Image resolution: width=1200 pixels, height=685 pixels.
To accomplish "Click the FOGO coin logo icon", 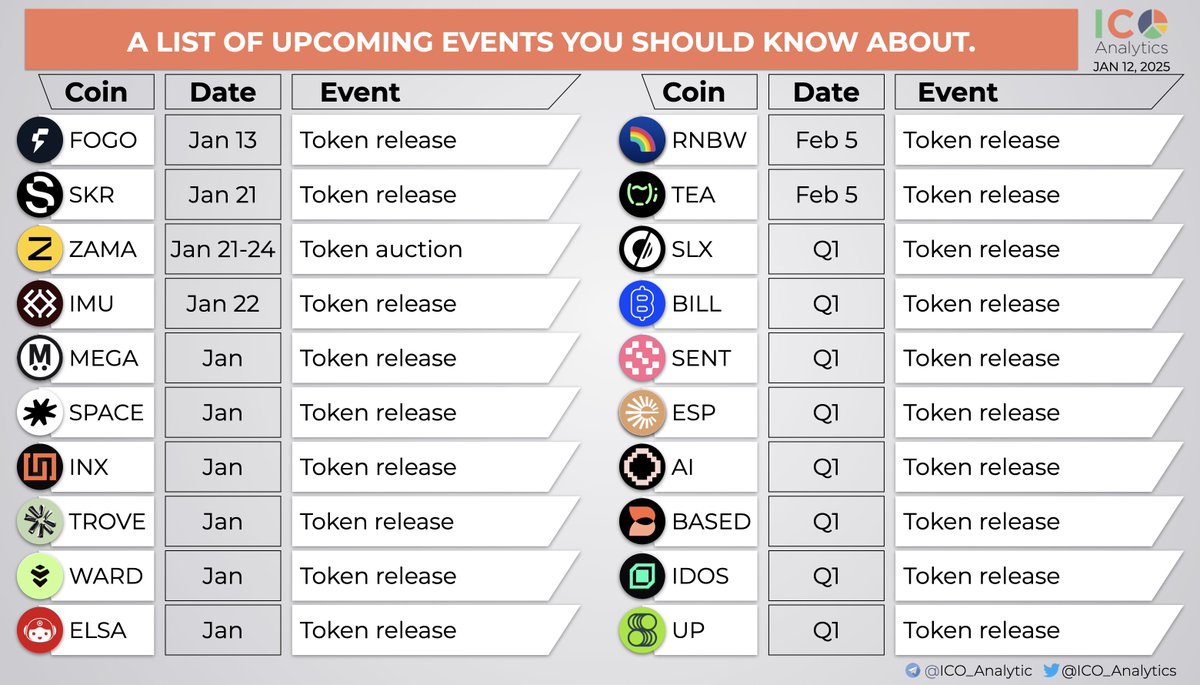I will click(x=41, y=140).
